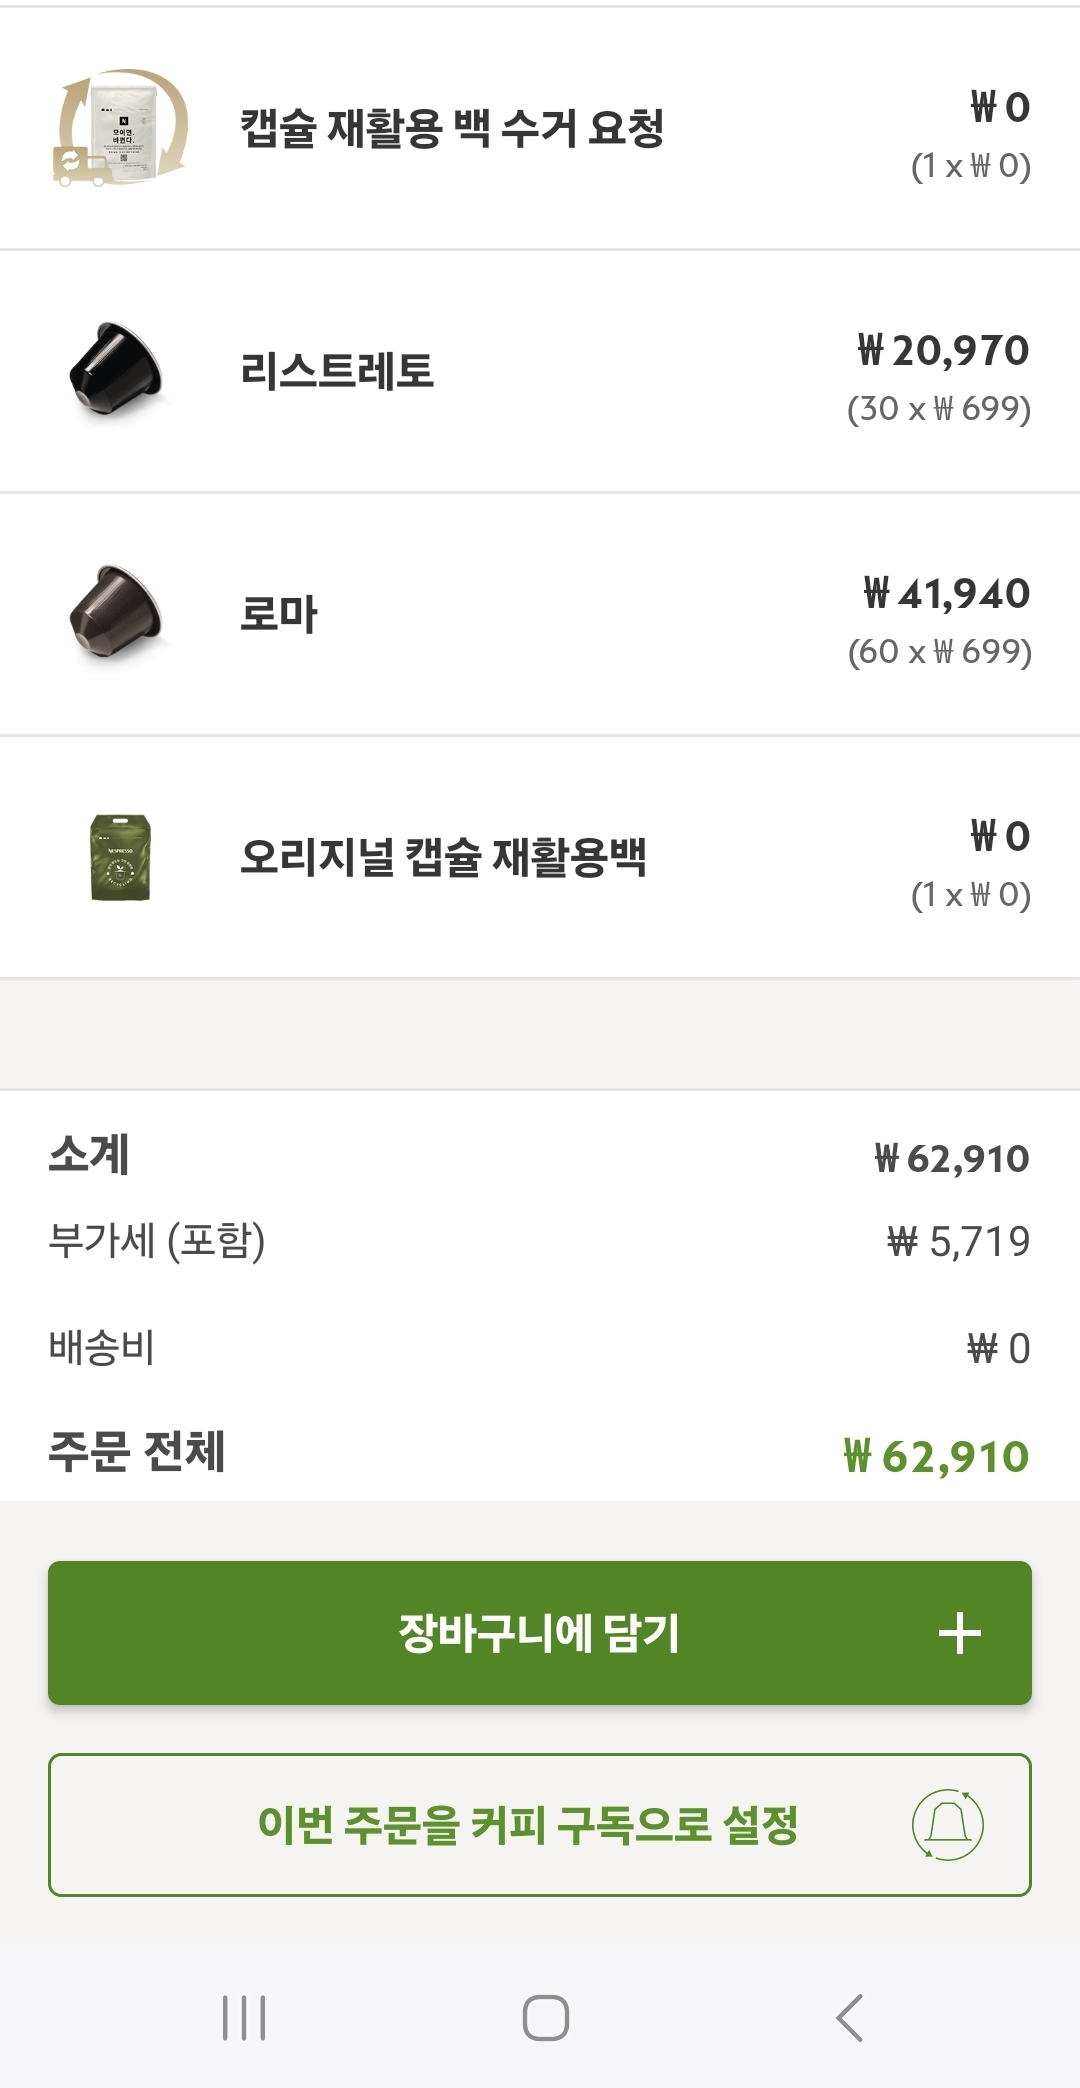1080x2088 pixels.
Task: Open Android recent apps
Action: [244, 2017]
